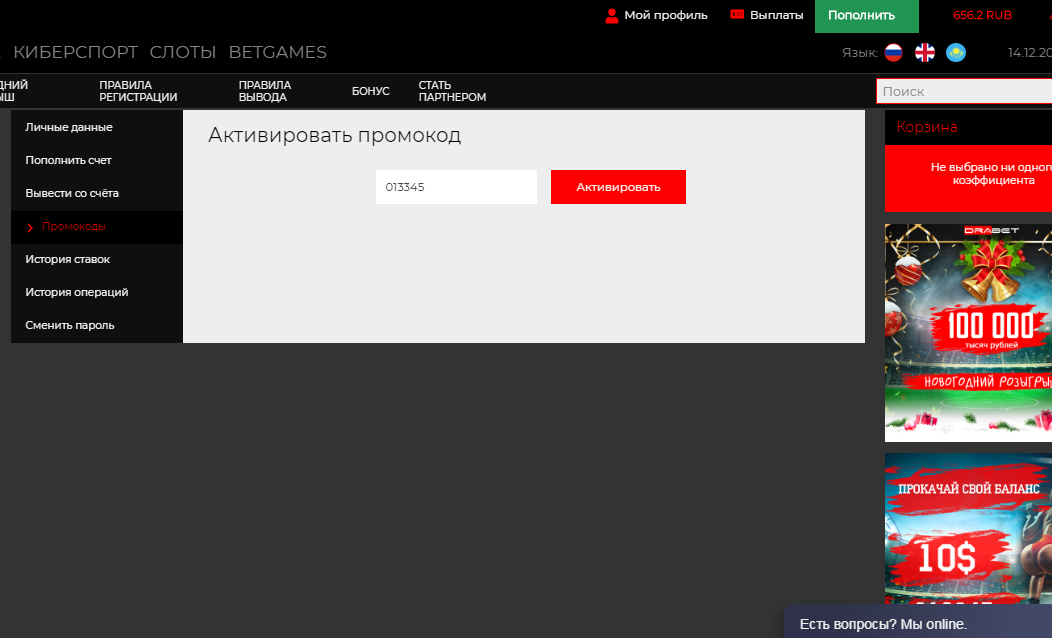Viewport: 1052px width, 638px height.
Task: Switch language with the UK flag
Action: click(x=925, y=52)
